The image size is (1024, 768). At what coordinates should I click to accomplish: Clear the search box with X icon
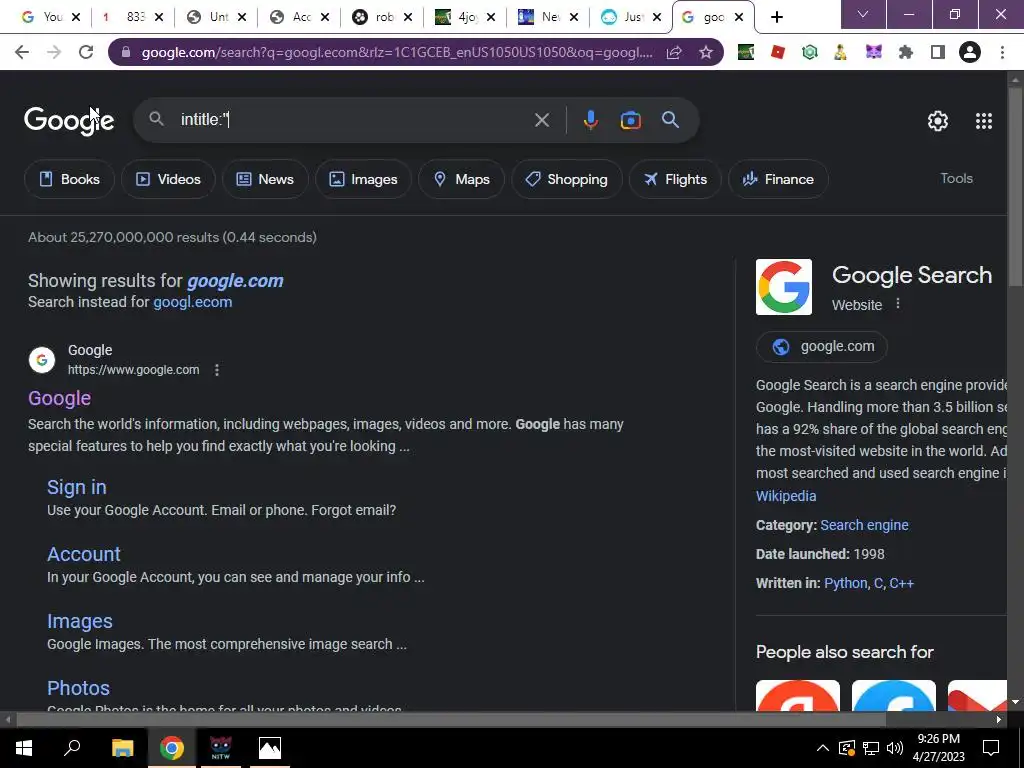pyautogui.click(x=541, y=120)
